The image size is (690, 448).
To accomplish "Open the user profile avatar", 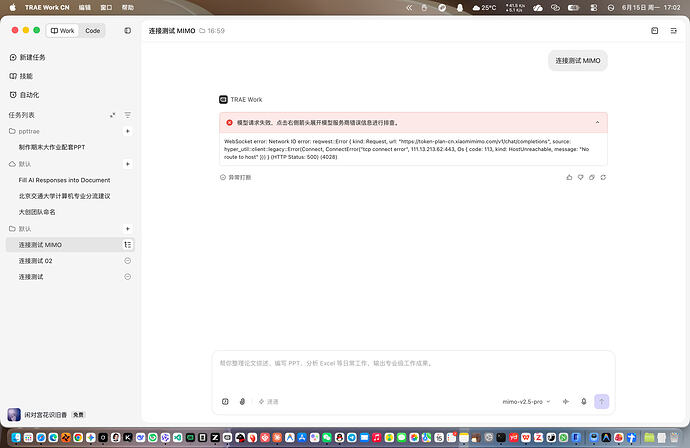I will coord(14,415).
